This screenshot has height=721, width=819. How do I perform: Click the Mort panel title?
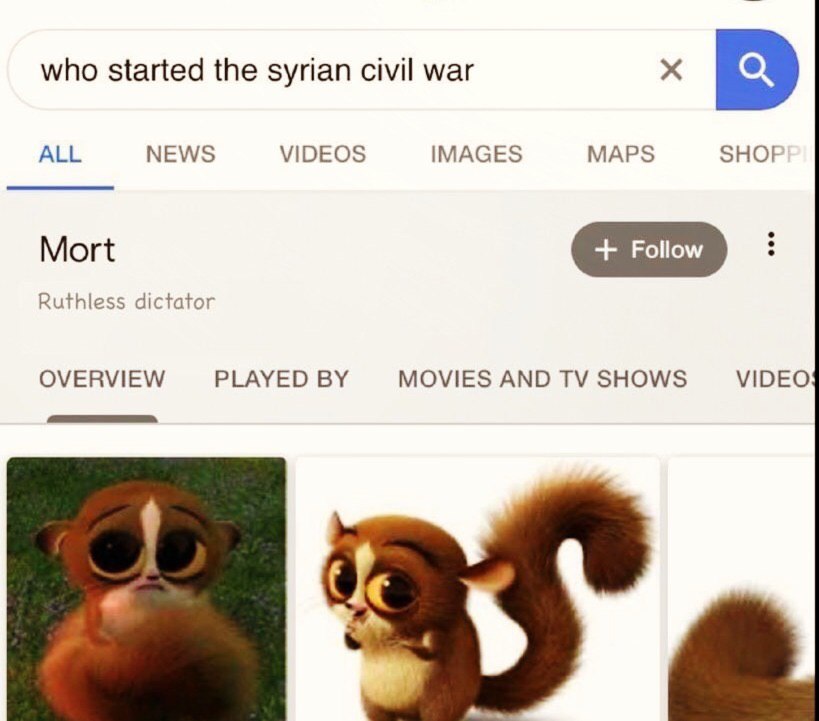[x=77, y=249]
